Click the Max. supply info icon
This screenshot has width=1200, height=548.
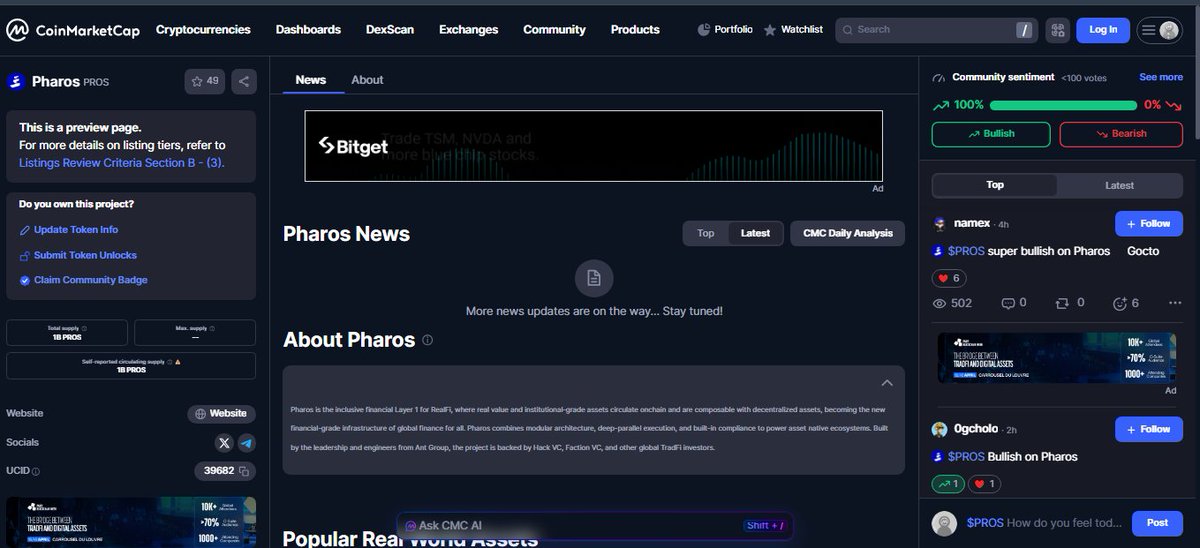pos(212,328)
